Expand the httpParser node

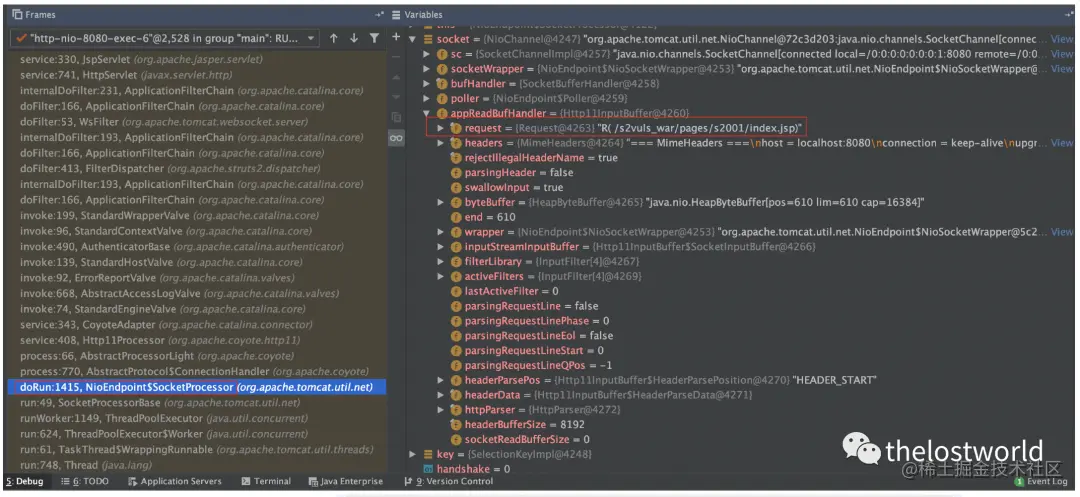click(441, 410)
